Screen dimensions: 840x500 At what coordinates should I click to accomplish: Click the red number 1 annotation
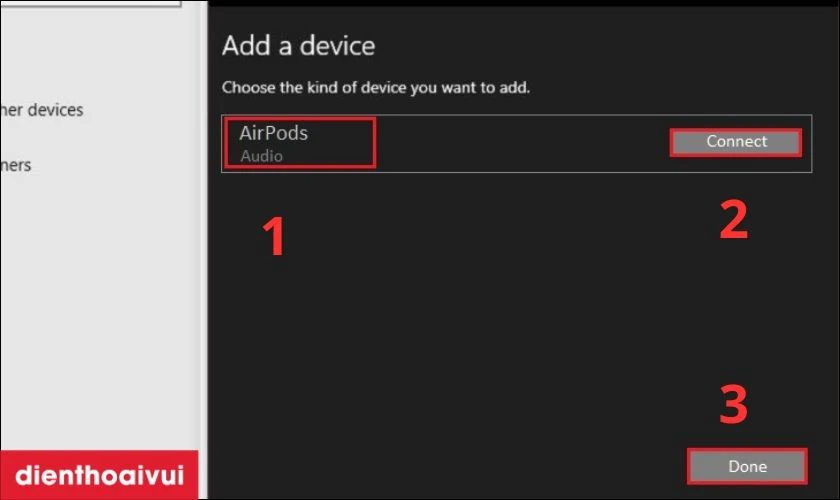point(274,236)
